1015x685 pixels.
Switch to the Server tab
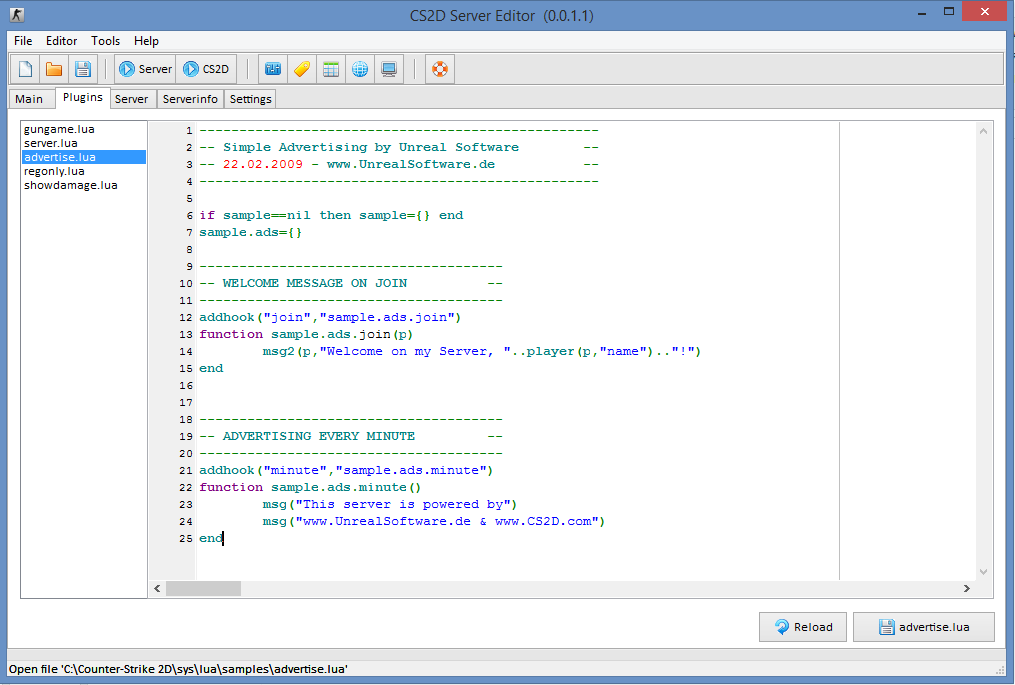[131, 98]
